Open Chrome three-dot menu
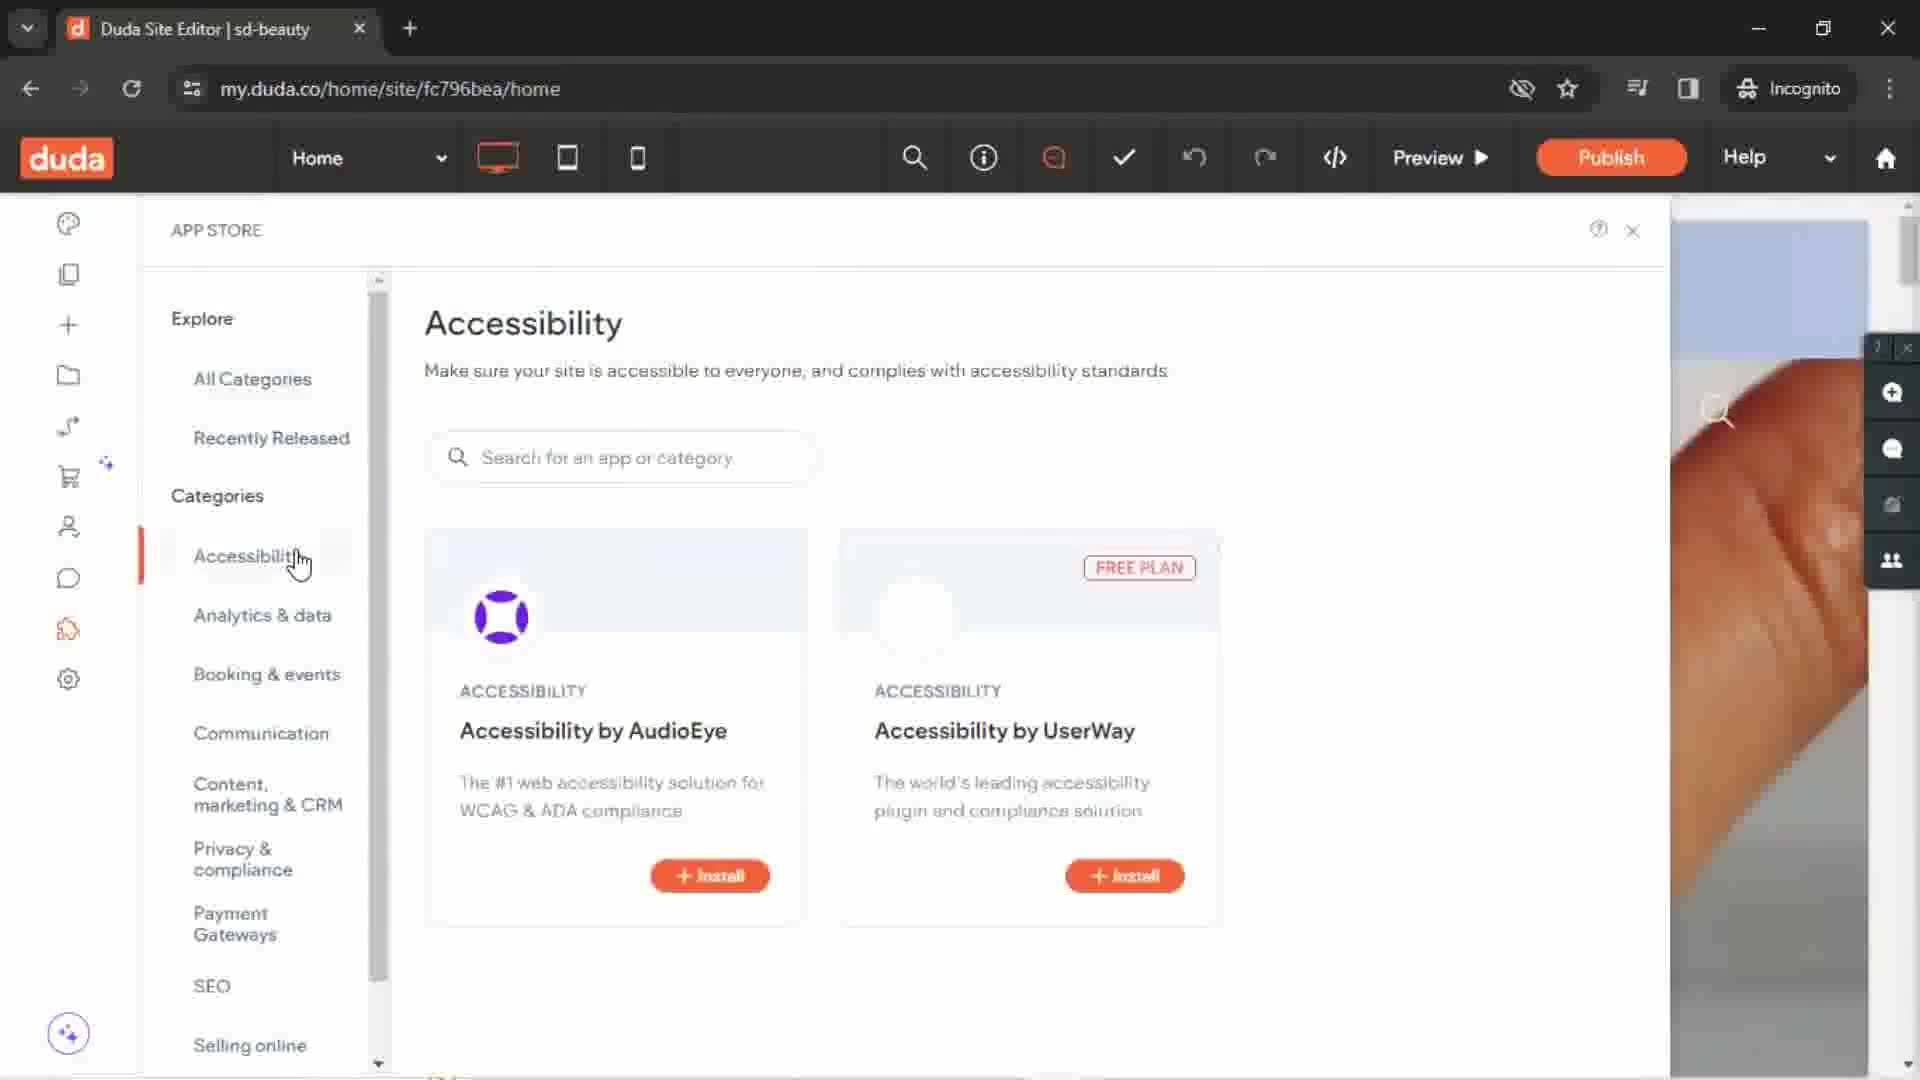 (1889, 89)
